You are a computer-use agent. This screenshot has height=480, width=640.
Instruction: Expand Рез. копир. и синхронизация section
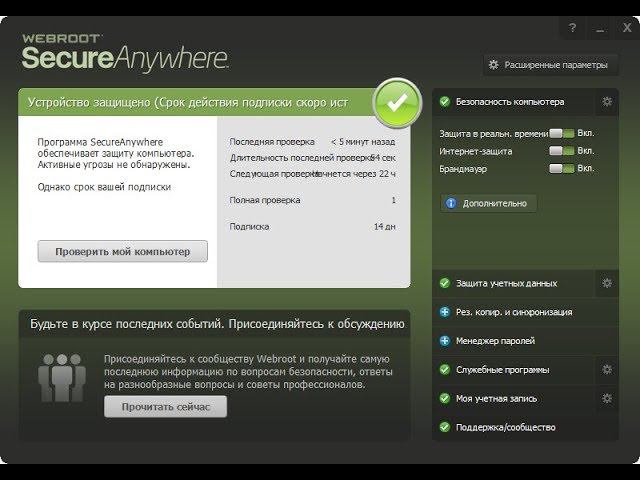(x=525, y=312)
